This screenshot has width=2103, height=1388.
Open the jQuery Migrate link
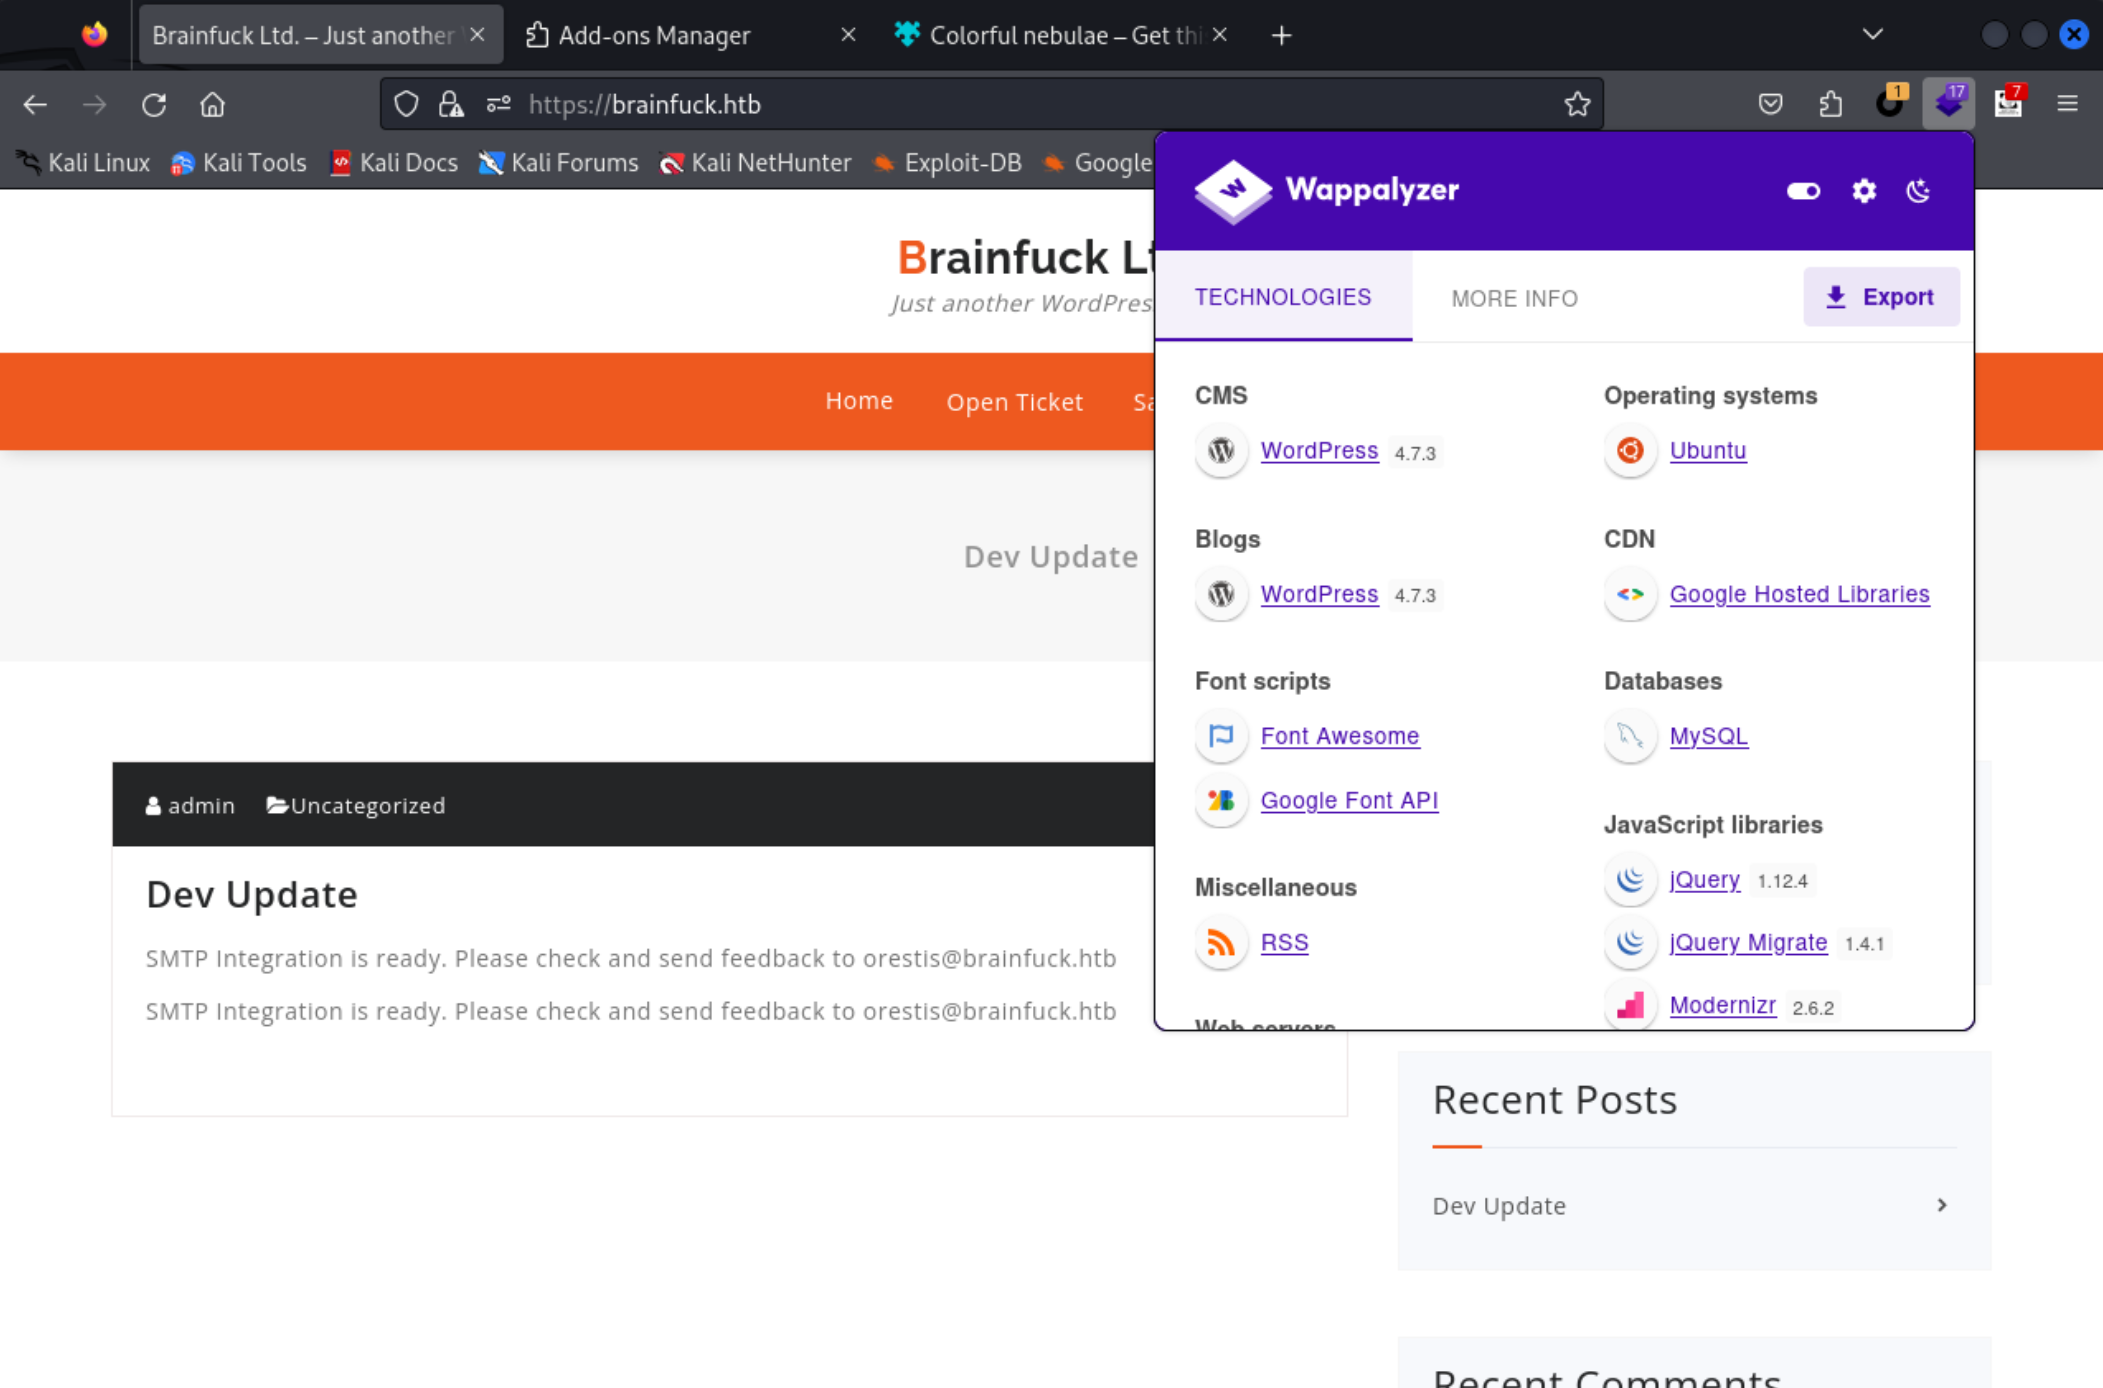(1748, 943)
